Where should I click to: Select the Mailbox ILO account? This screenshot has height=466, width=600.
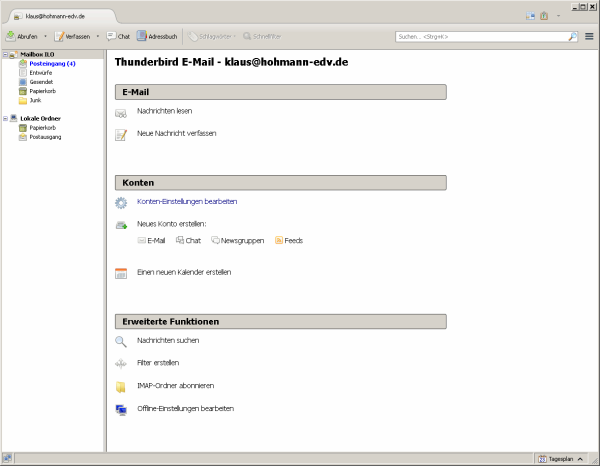click(37, 54)
